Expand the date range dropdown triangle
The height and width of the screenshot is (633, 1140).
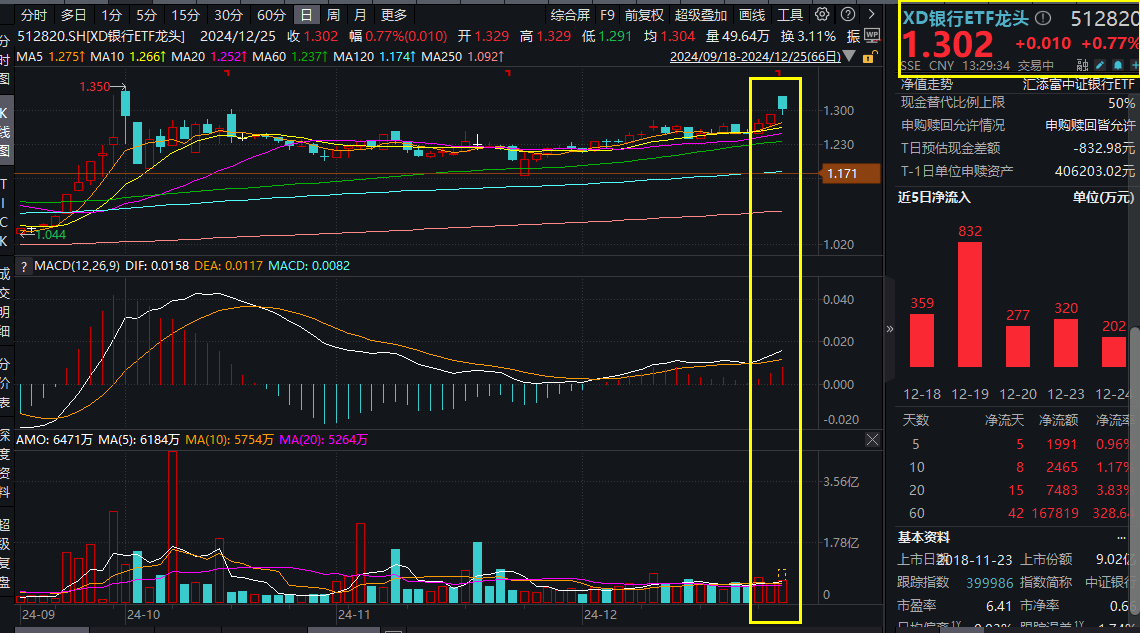point(849,56)
